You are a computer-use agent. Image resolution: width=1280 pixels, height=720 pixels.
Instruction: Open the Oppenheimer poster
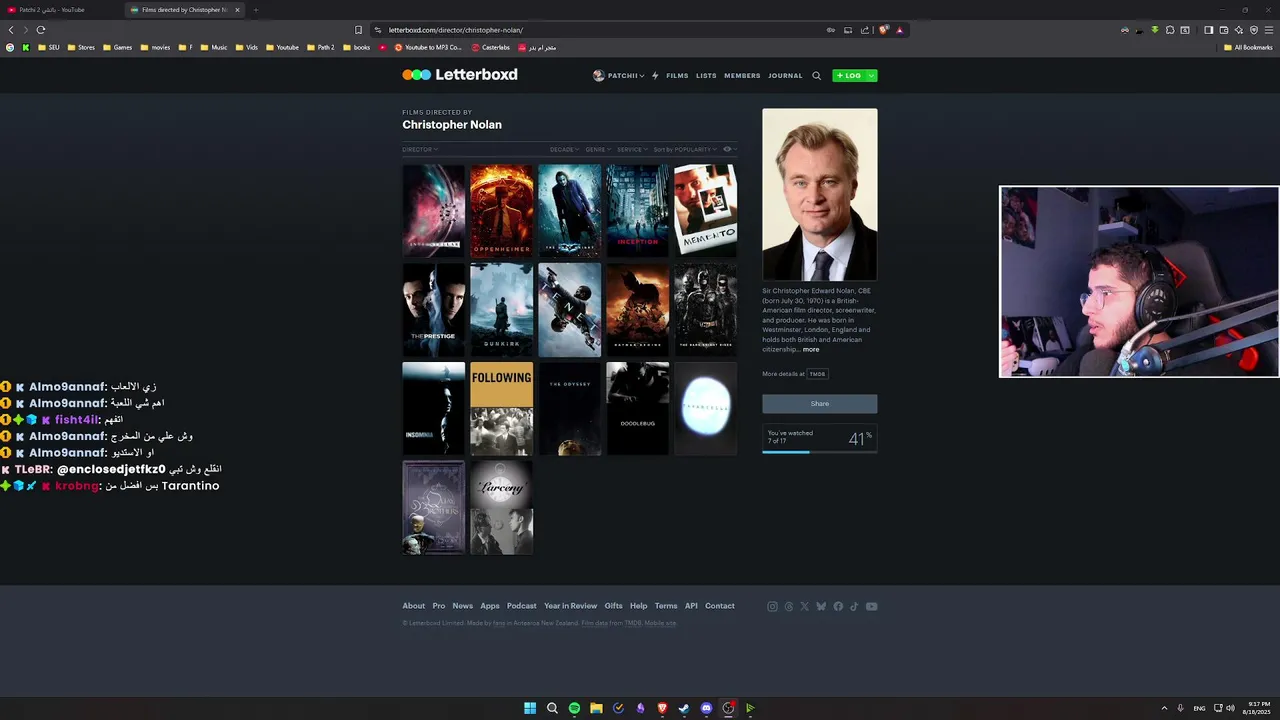pos(502,211)
